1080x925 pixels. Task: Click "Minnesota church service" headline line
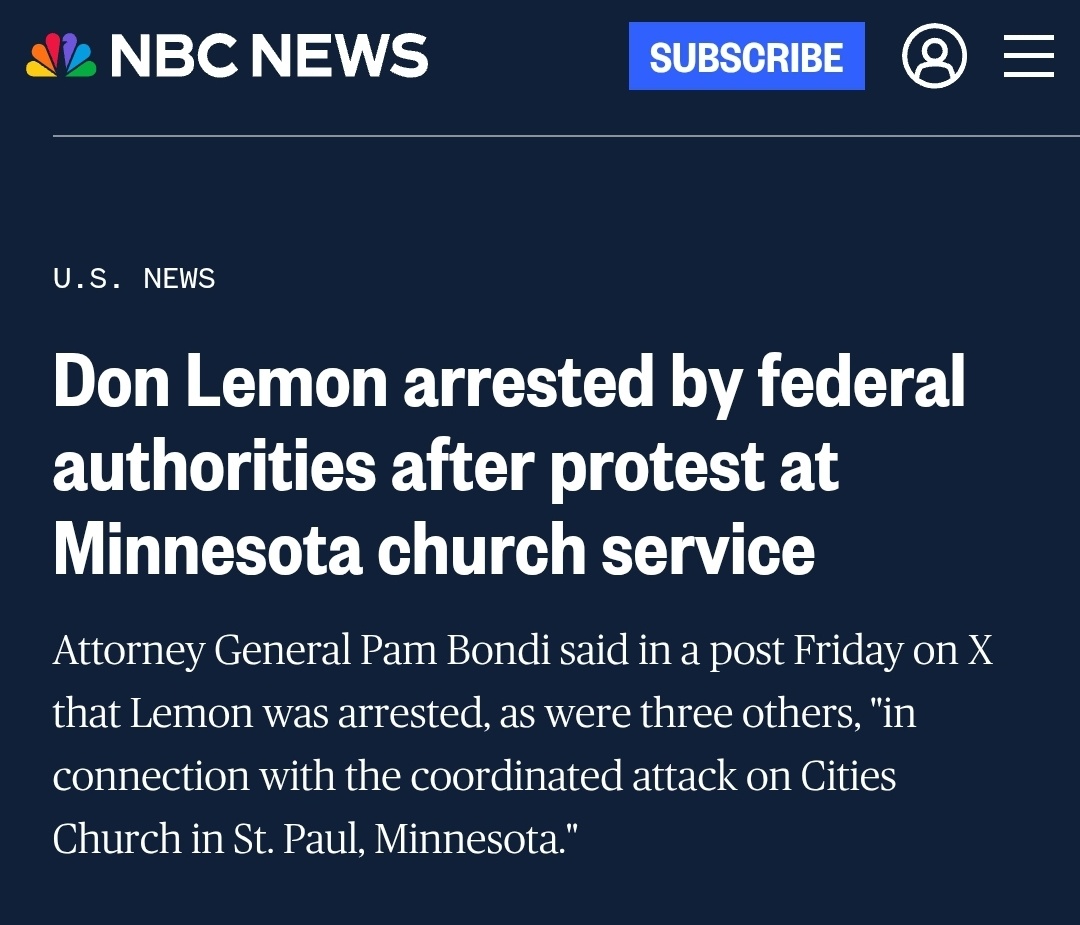[433, 549]
